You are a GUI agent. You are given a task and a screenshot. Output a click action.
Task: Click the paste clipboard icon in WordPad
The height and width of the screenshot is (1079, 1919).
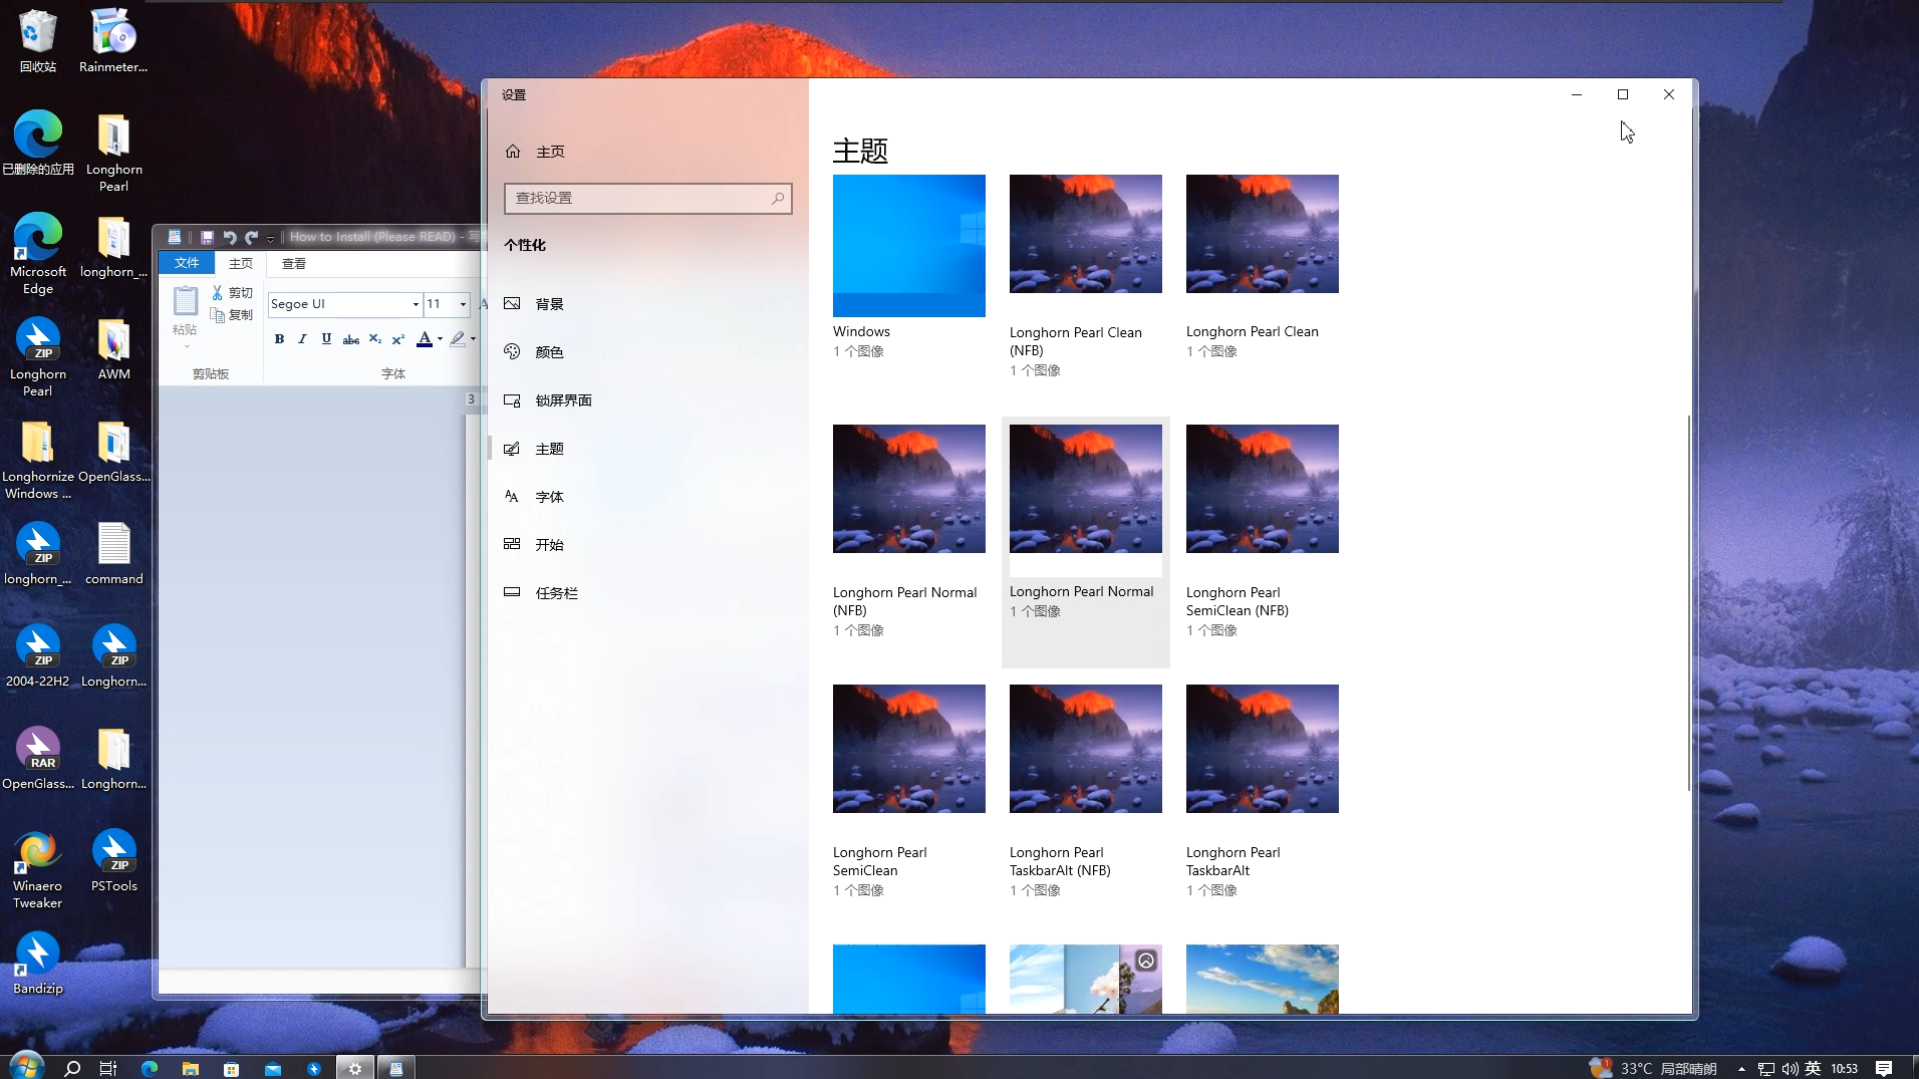pyautogui.click(x=185, y=301)
